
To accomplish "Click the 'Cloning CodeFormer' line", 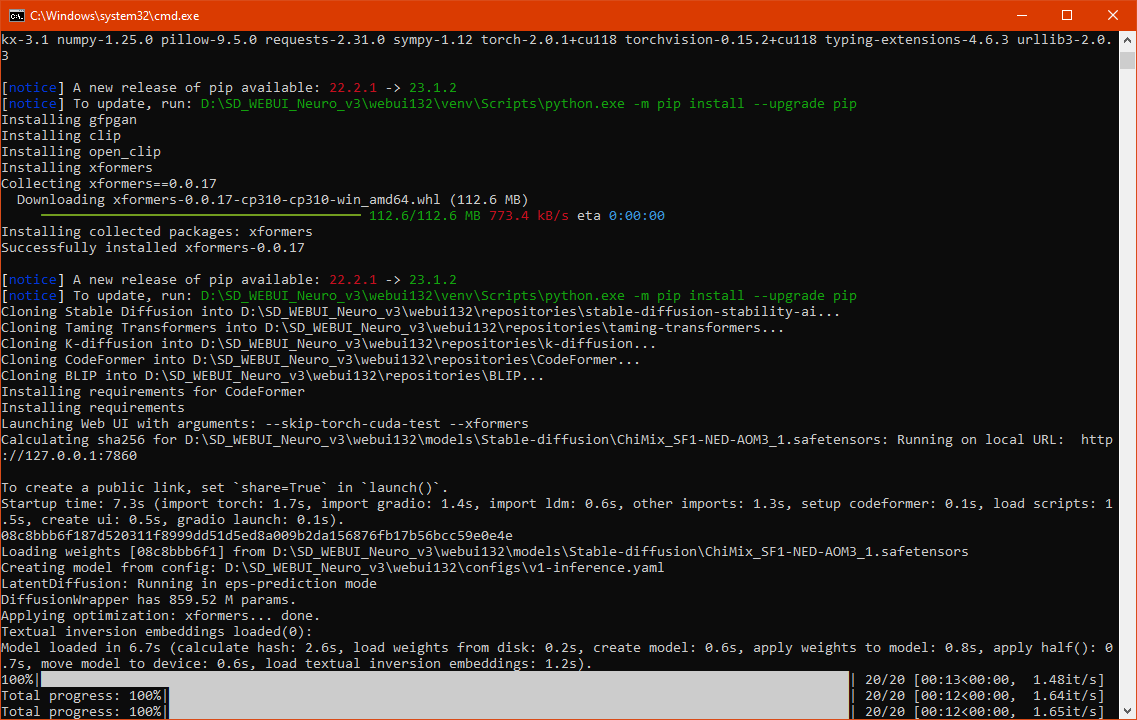I will pos(321,359).
